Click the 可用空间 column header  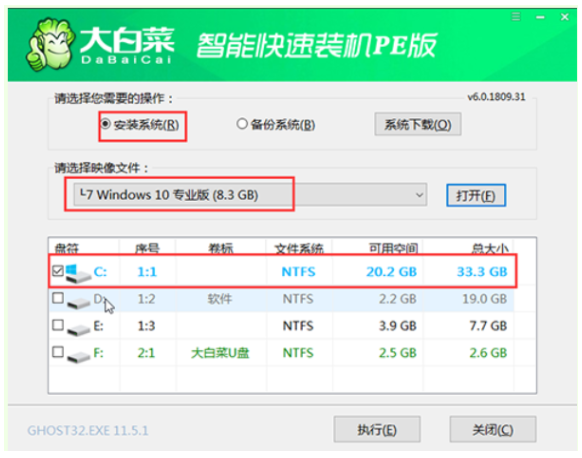393,248
